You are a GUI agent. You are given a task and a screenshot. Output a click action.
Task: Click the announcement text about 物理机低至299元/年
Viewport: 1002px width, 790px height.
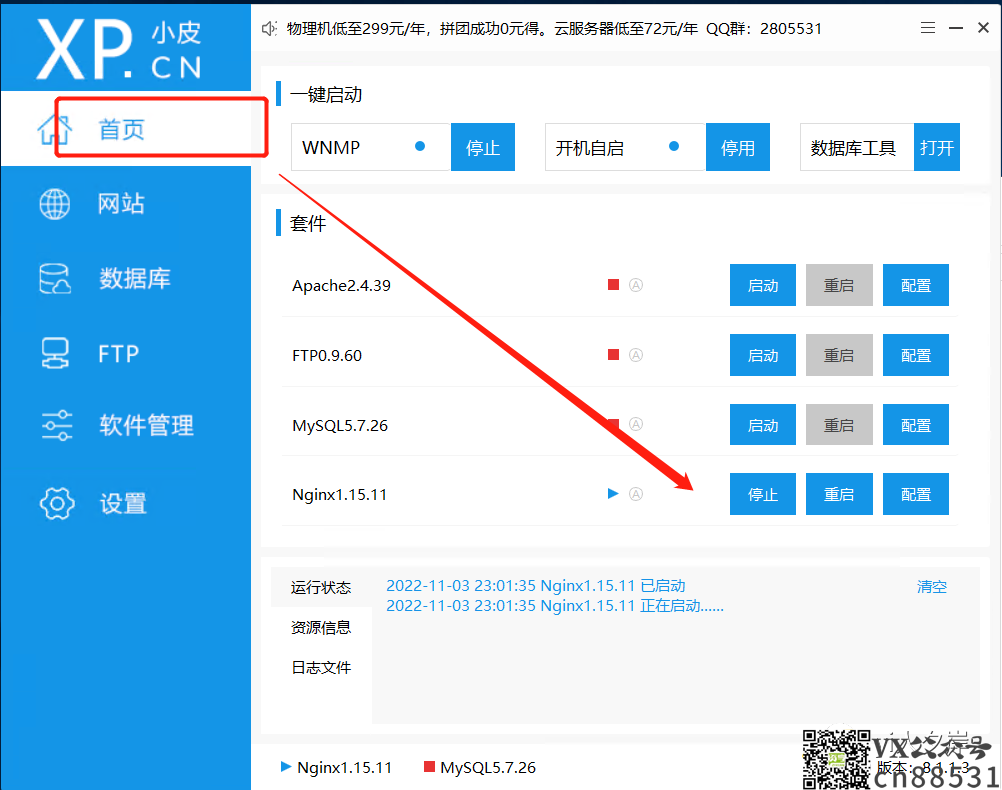tap(554, 29)
